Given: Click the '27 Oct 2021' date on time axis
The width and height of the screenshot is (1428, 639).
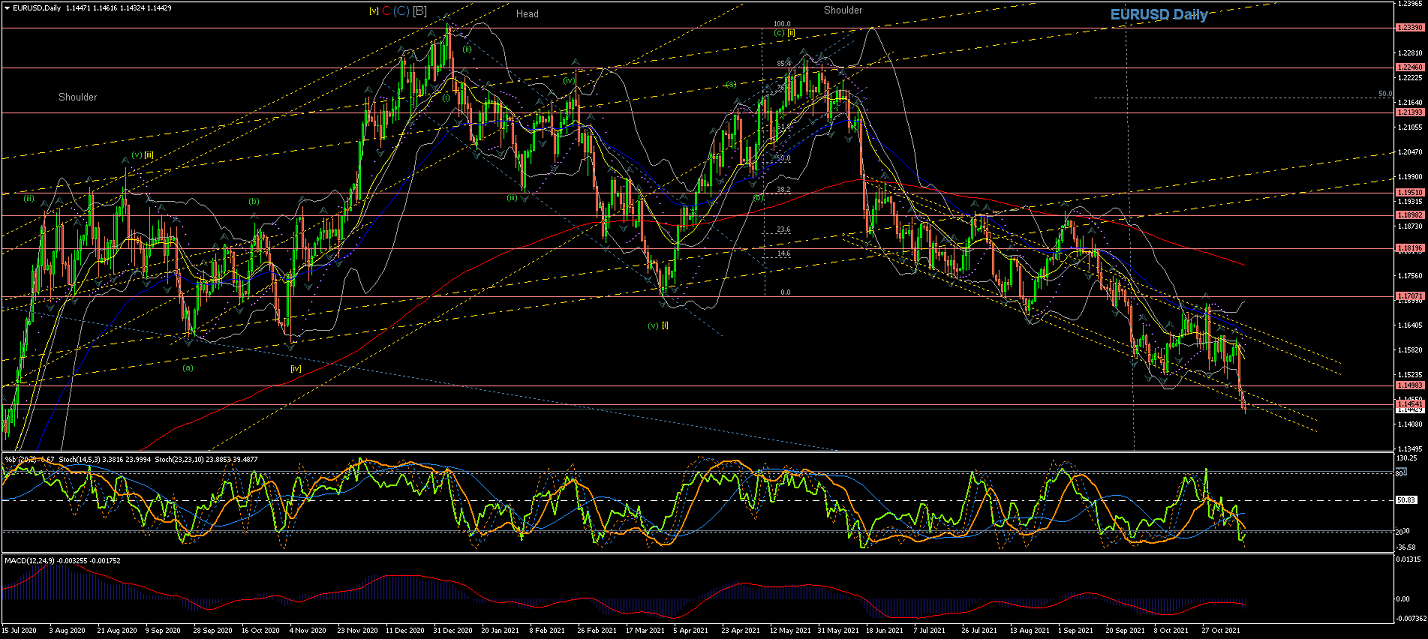Looking at the screenshot, I should click(1220, 632).
